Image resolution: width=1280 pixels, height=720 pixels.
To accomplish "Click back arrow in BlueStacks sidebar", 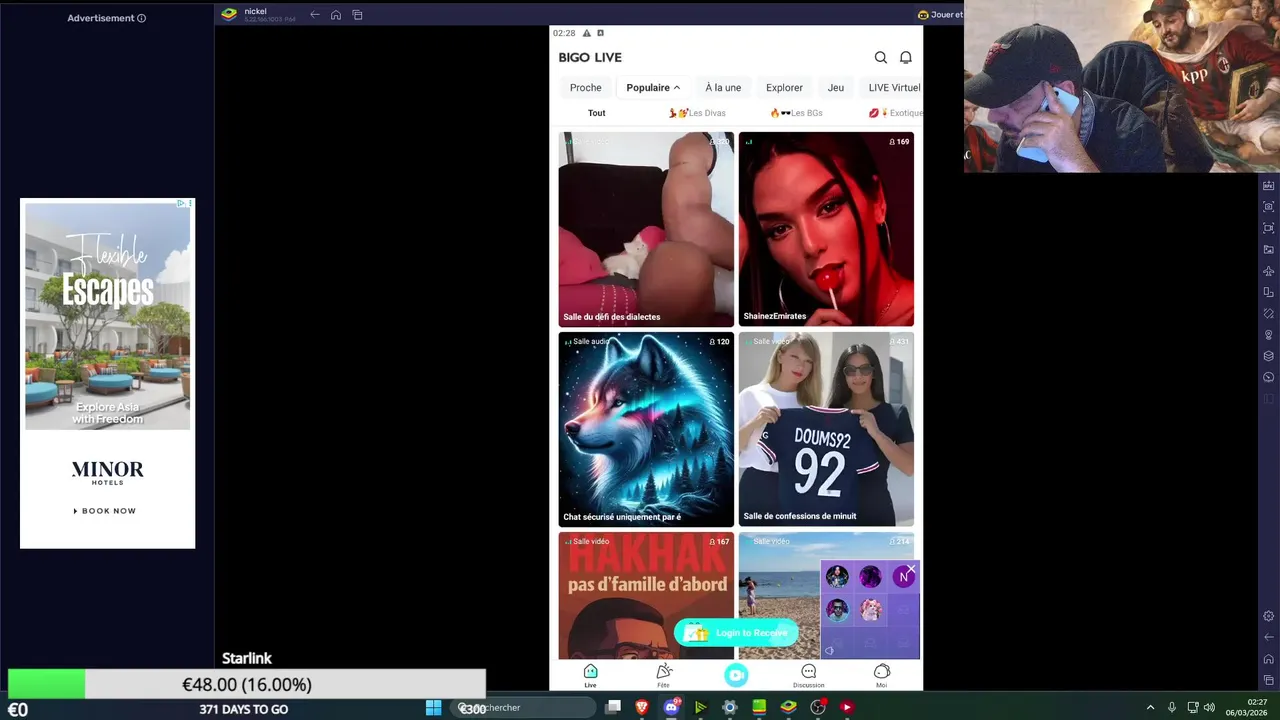I will pyautogui.click(x=1269, y=637).
